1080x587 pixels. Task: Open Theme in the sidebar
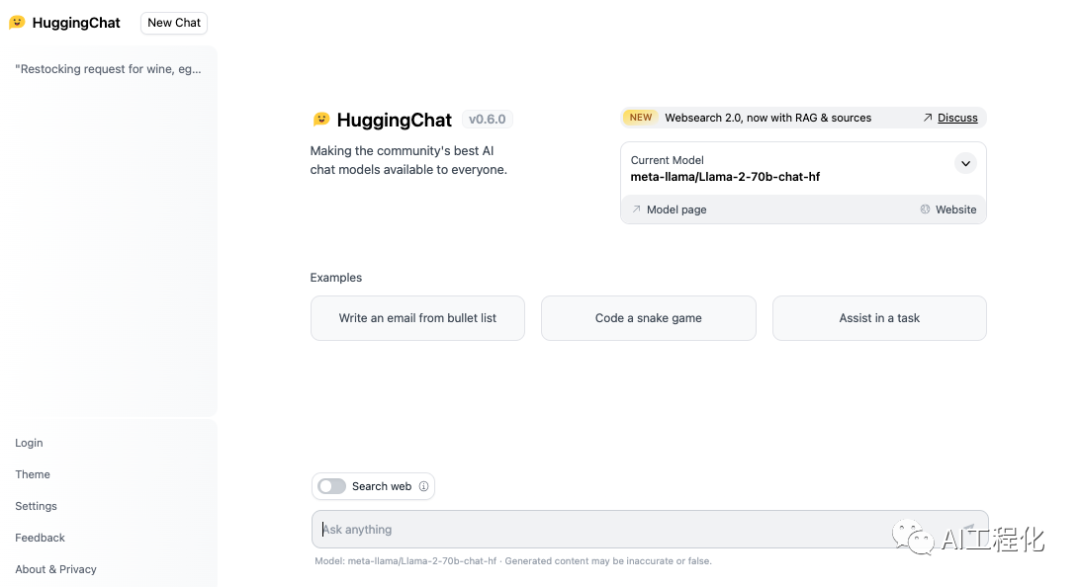coord(33,475)
